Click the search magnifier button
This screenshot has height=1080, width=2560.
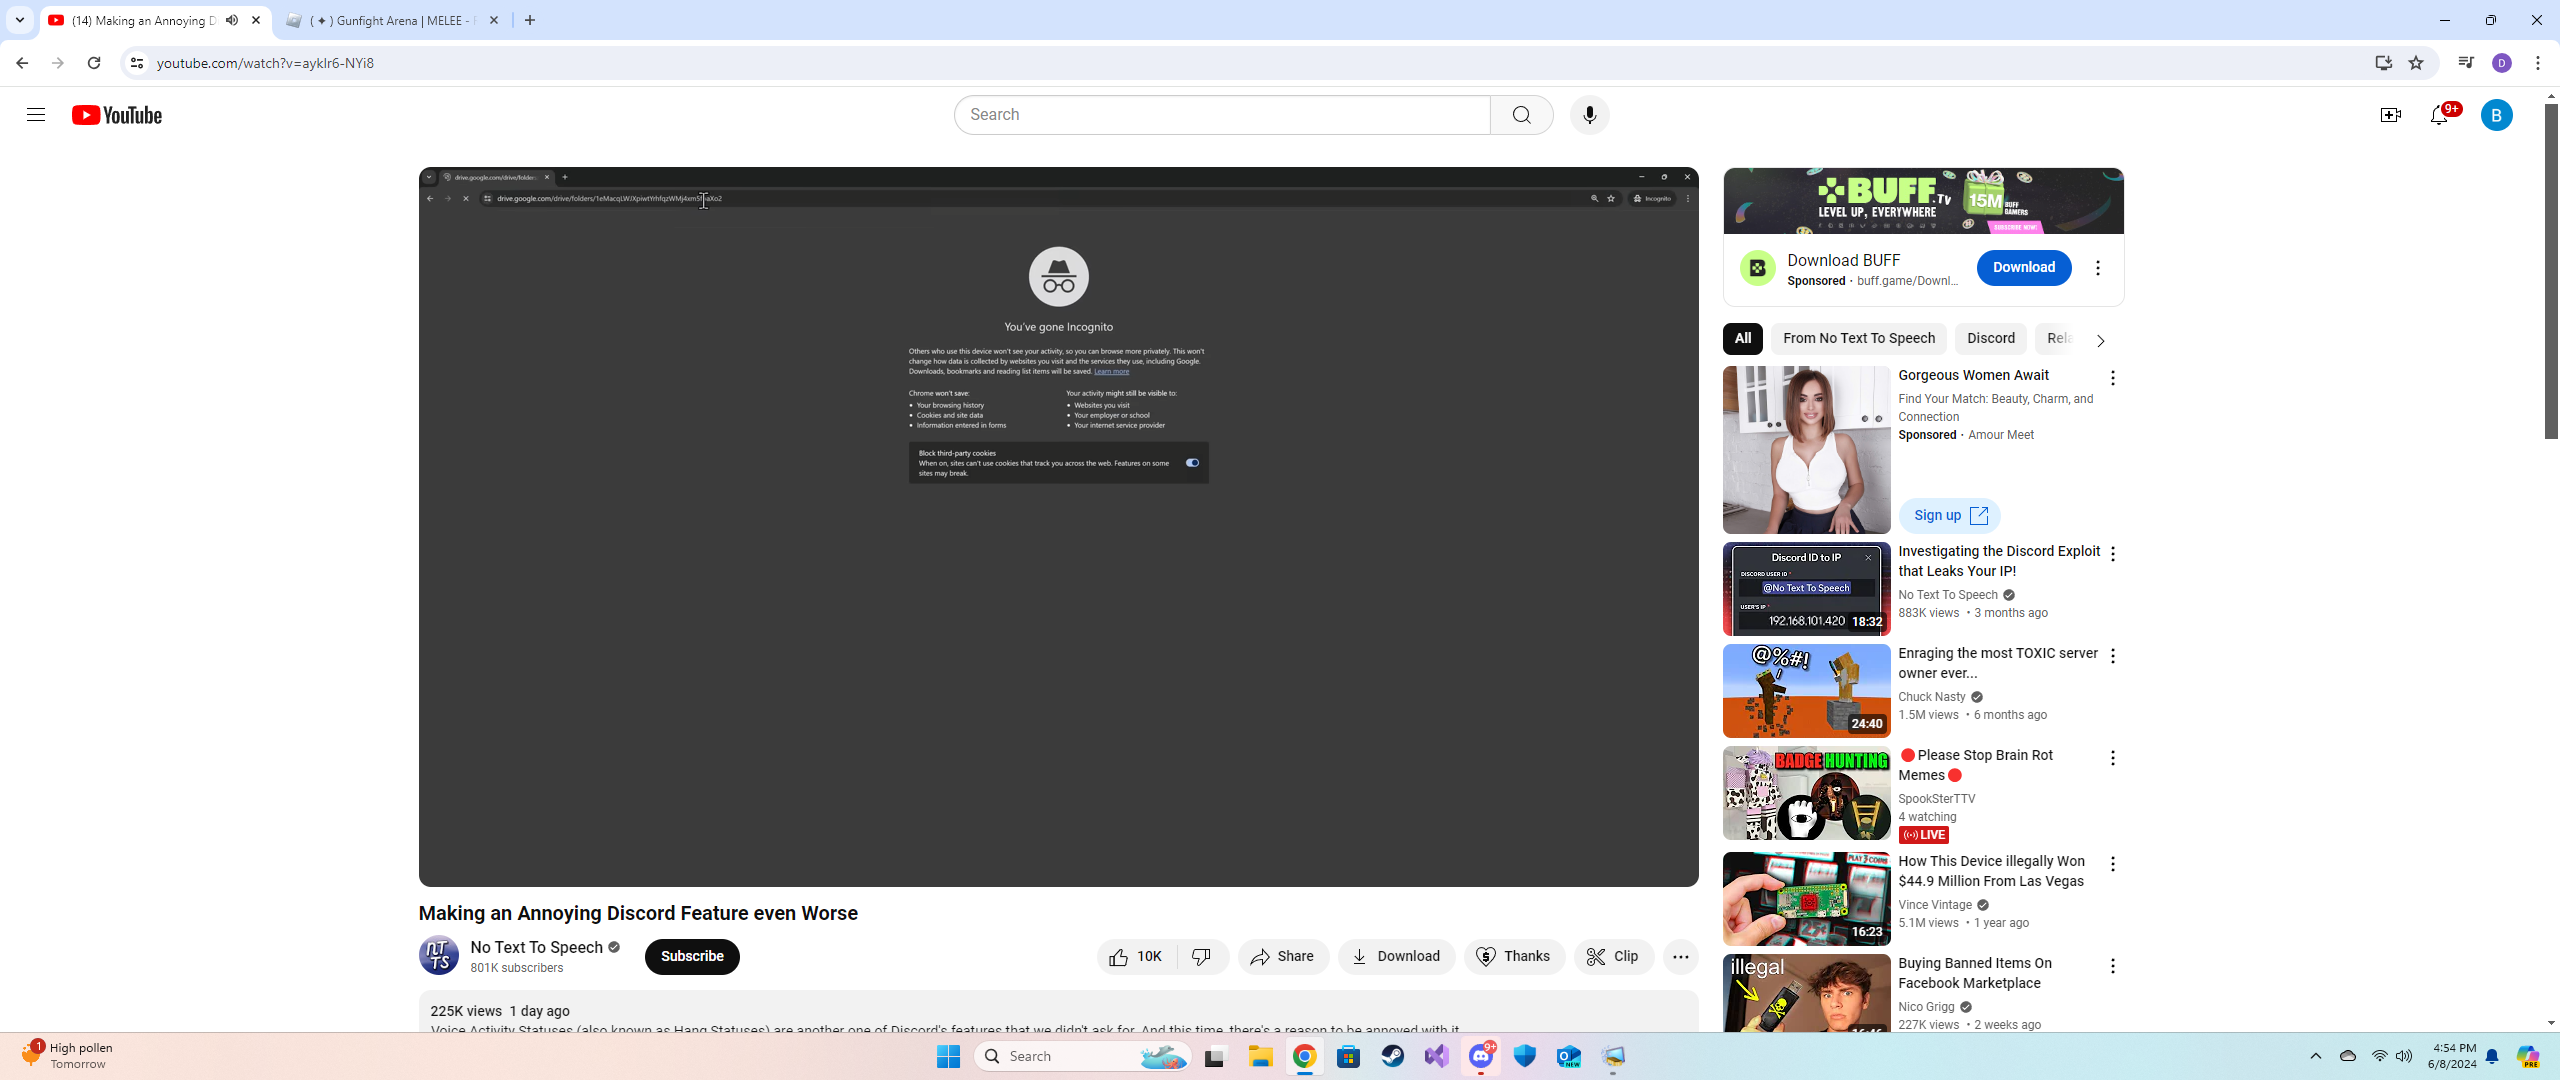pos(1521,115)
